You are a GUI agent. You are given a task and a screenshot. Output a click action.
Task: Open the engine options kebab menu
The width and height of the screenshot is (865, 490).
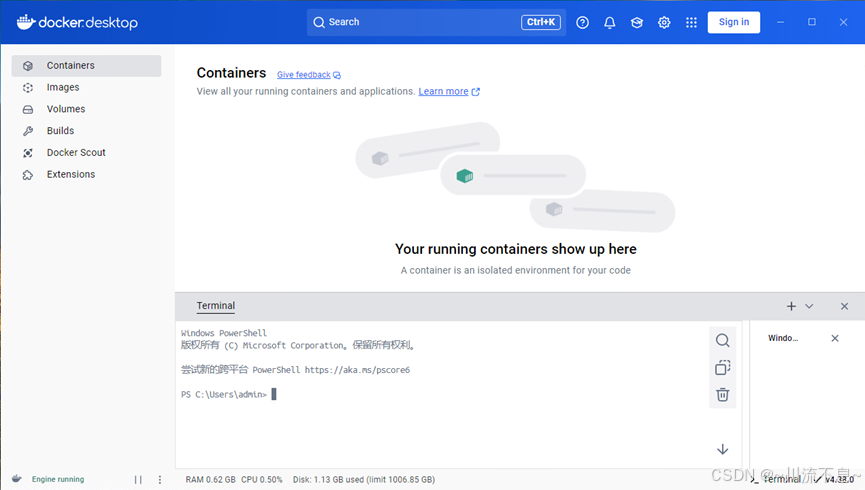pyautogui.click(x=160, y=480)
